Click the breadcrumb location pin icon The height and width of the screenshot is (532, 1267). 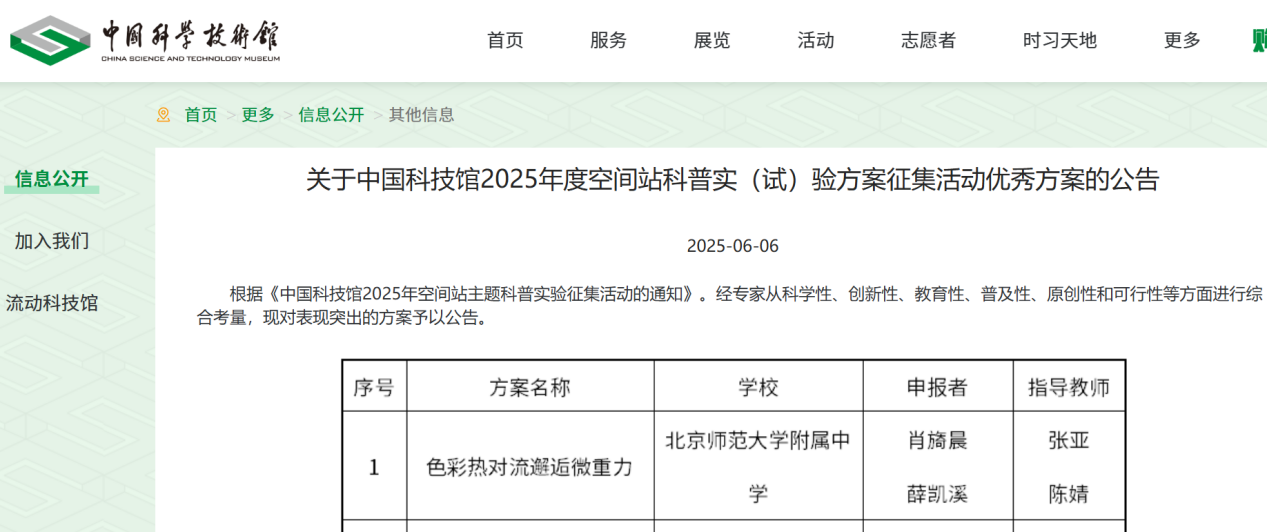tap(163, 115)
